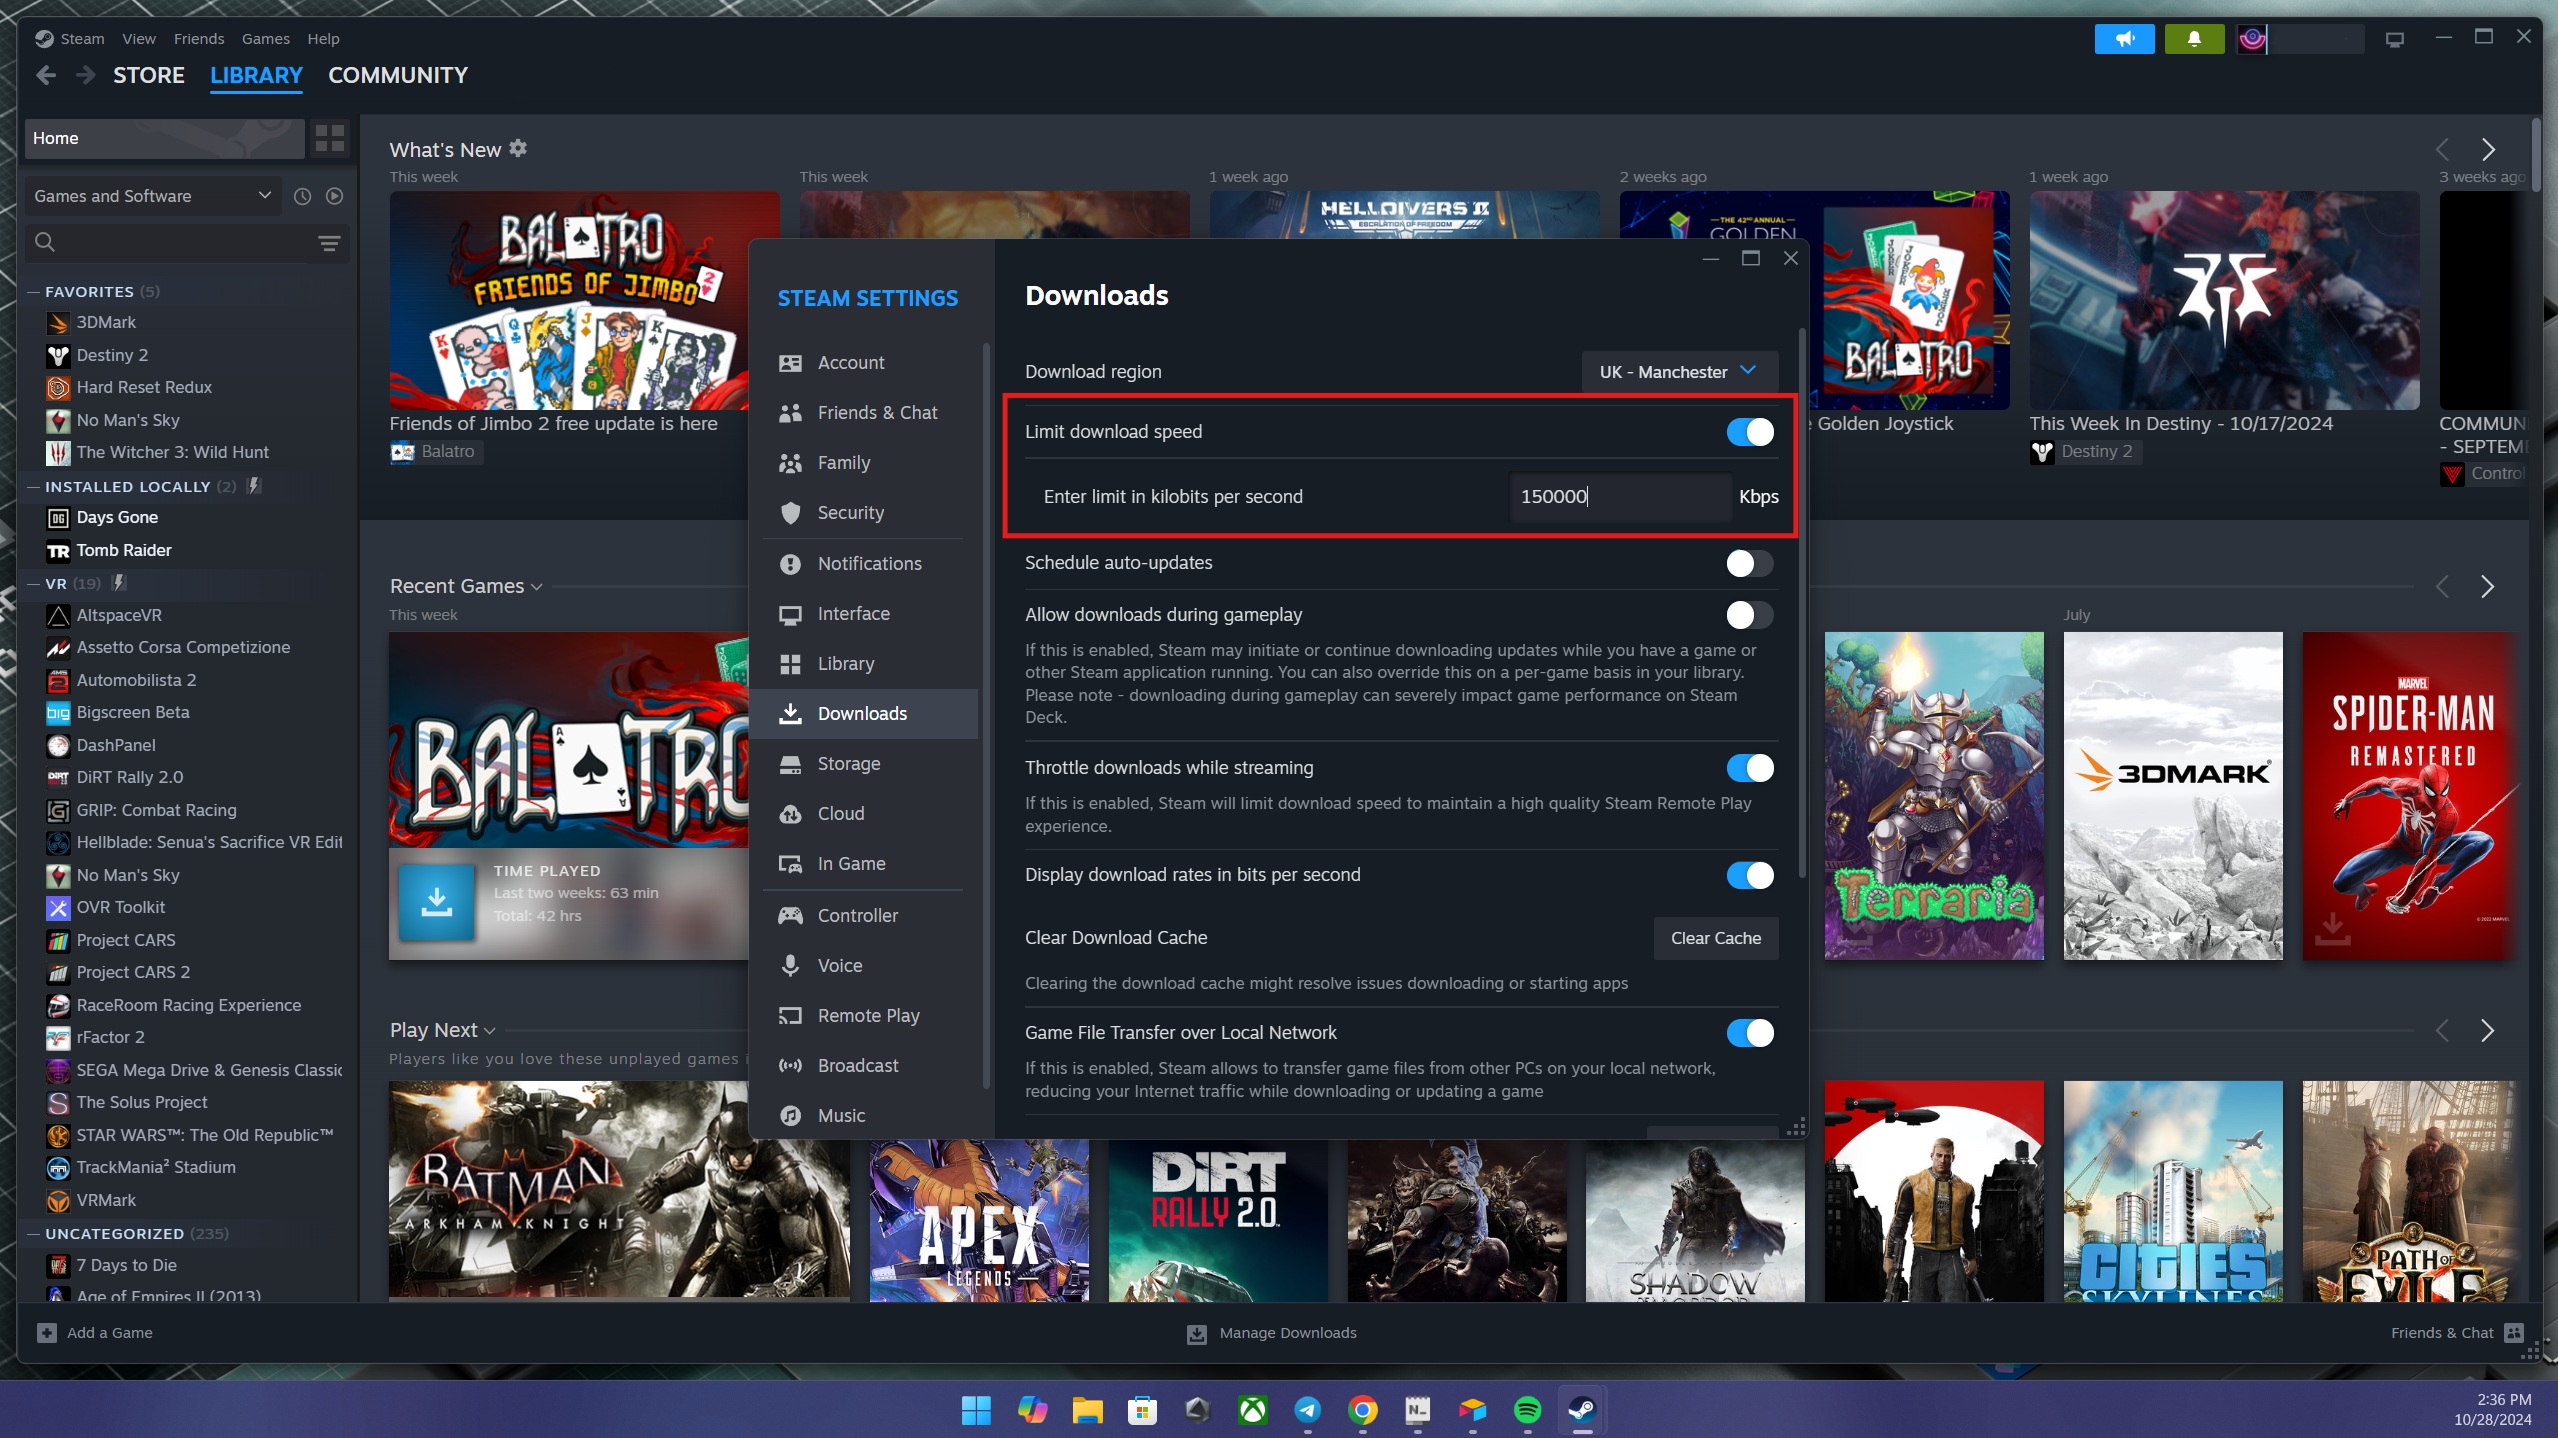The width and height of the screenshot is (2558, 1438).
Task: Open the Account settings section
Action: point(864,363)
